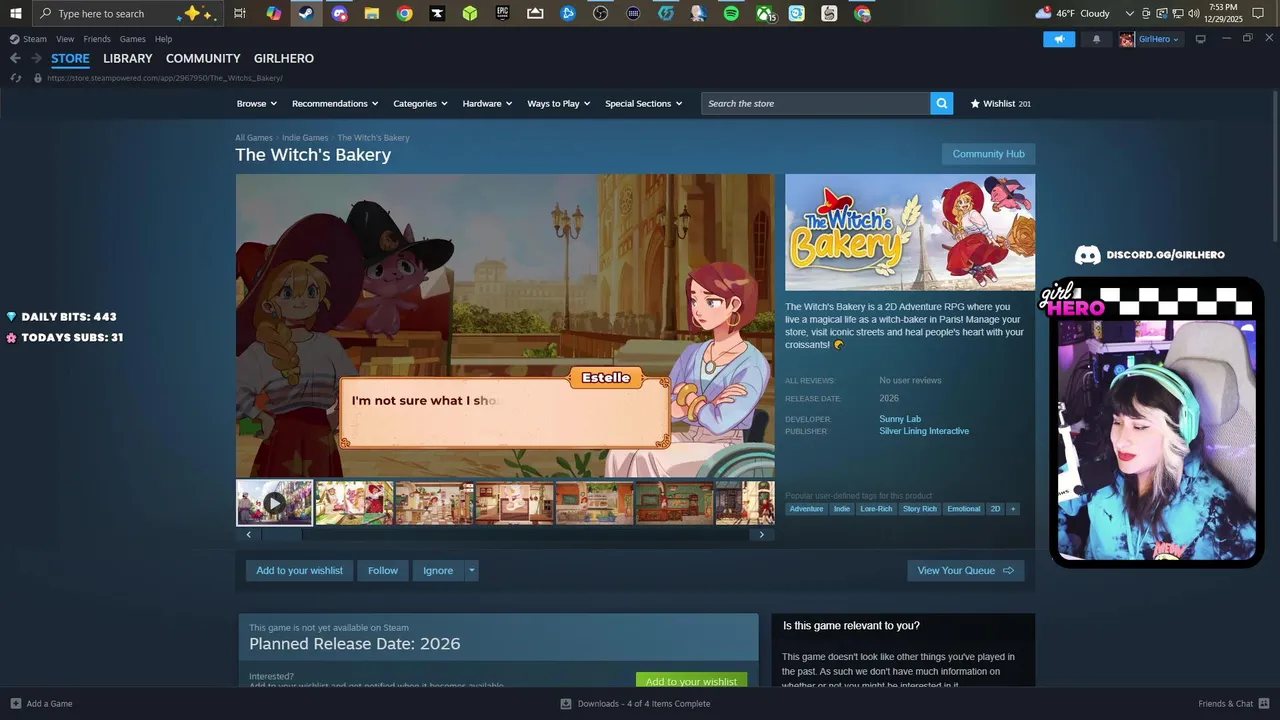Screen dimensions: 1280x720
Task: Click Add to your wishlist button
Action: pos(299,571)
